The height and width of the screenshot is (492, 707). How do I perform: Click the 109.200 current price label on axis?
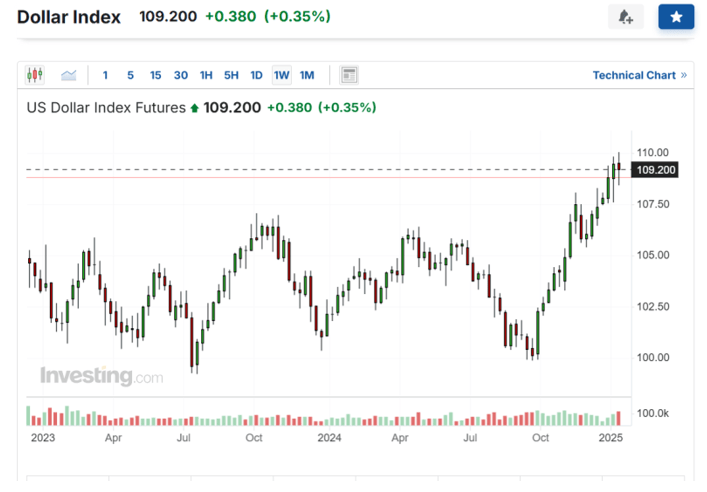(657, 170)
